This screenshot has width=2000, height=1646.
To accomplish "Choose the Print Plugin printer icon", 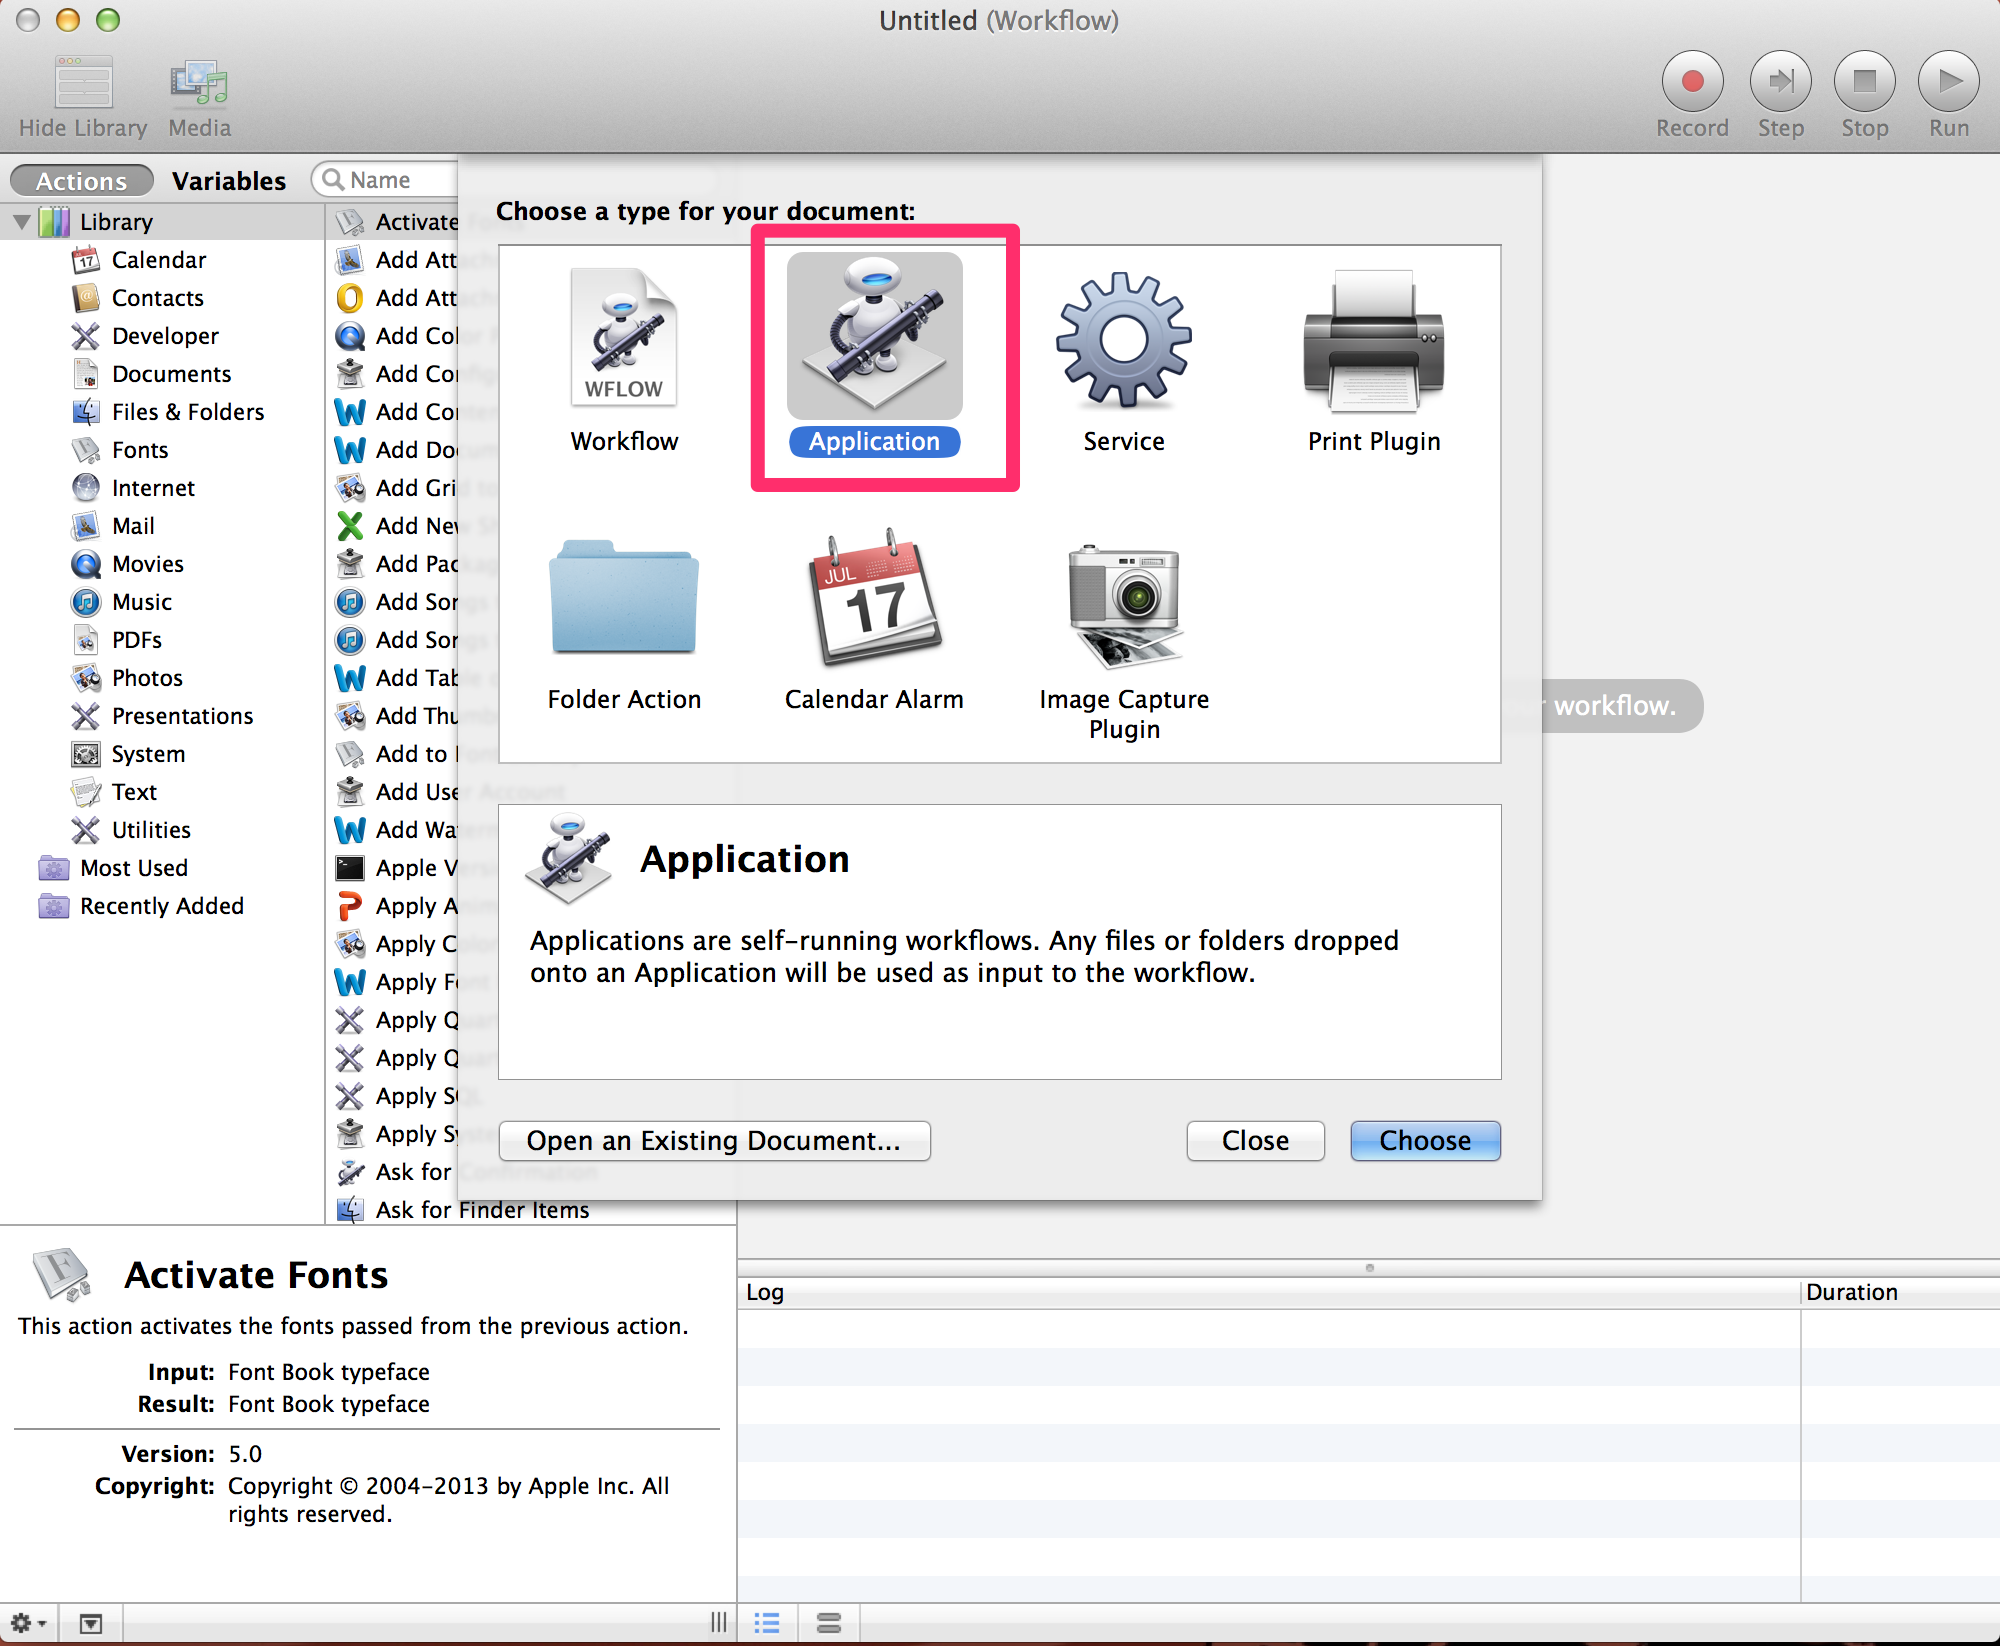I will click(x=1374, y=340).
